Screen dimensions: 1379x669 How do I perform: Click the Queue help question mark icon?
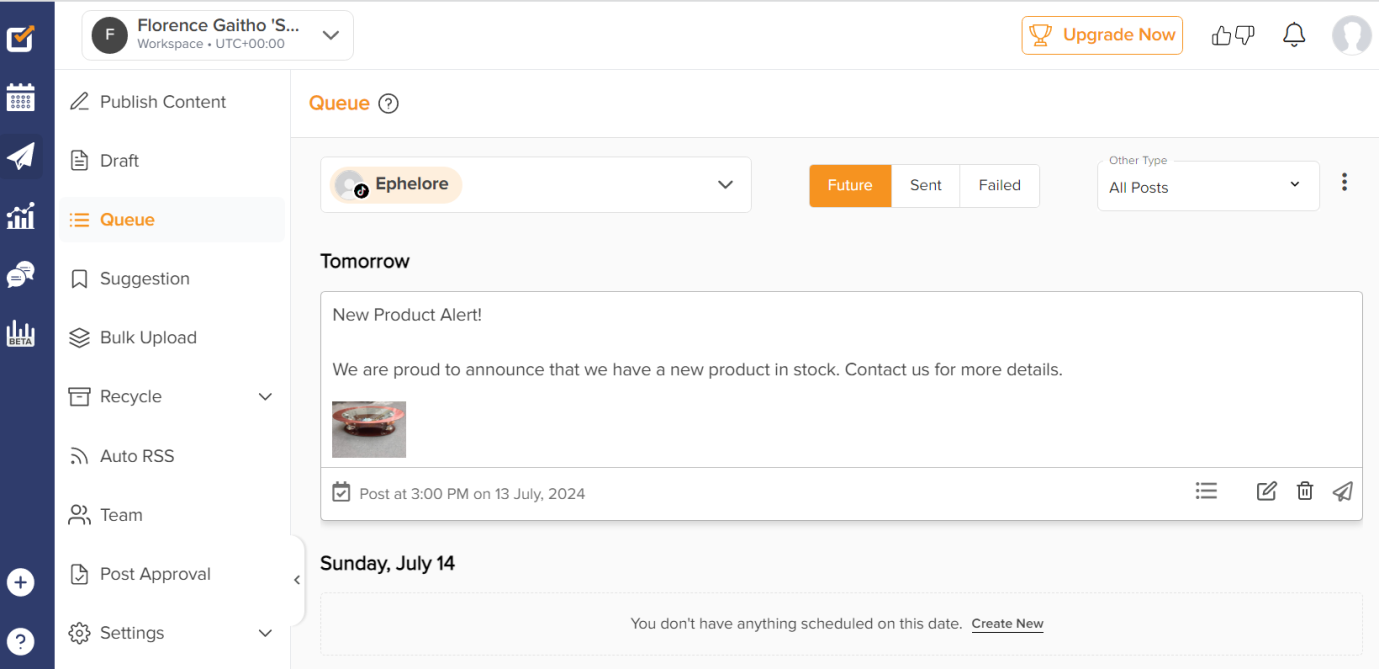pyautogui.click(x=388, y=103)
